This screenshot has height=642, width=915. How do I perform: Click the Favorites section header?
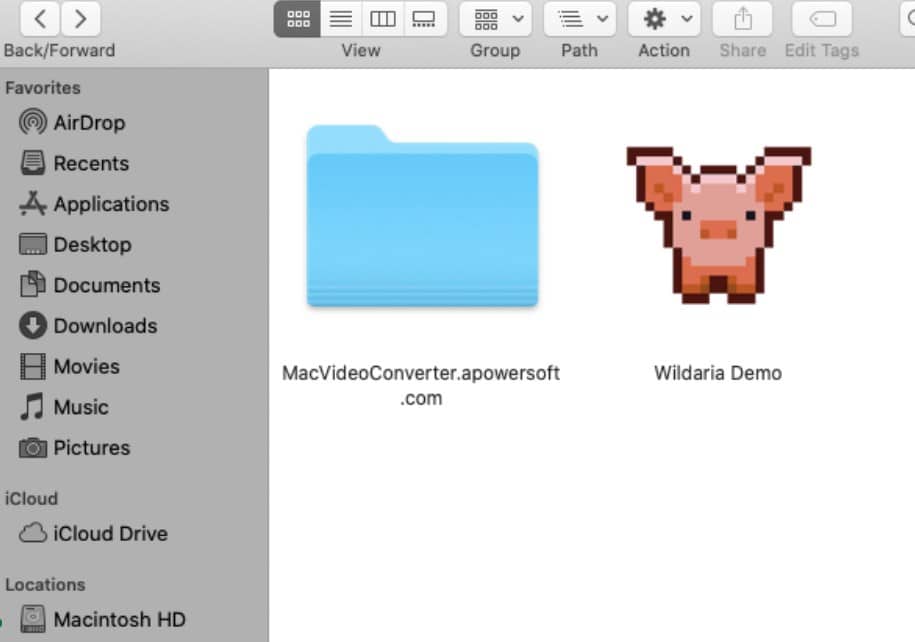point(43,88)
